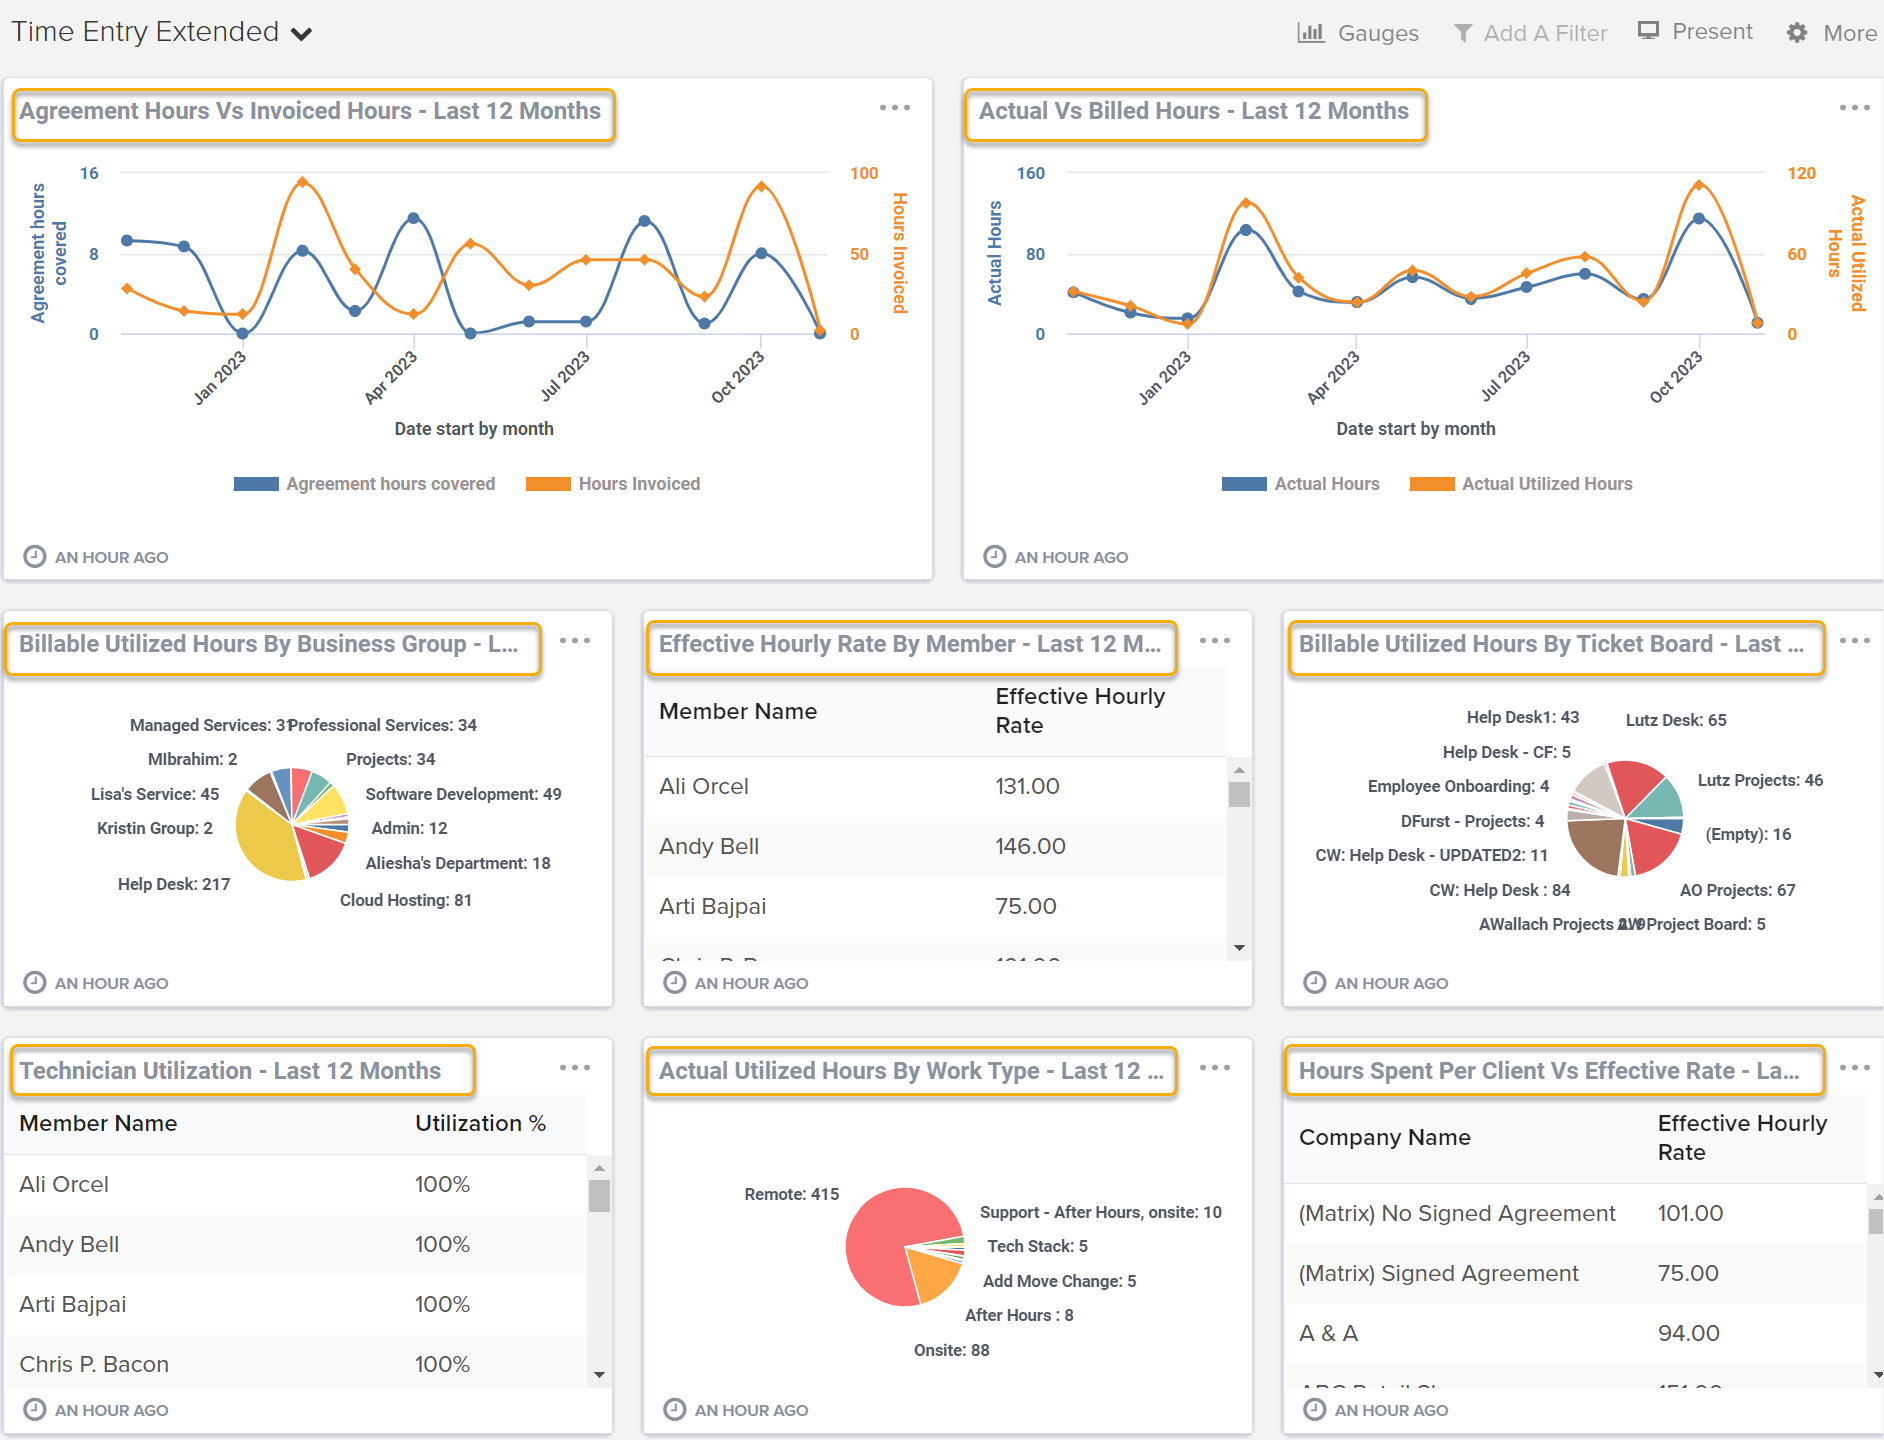This screenshot has height=1440, width=1884.
Task: Select Chris P. Bacon utilization row
Action: (296, 1362)
